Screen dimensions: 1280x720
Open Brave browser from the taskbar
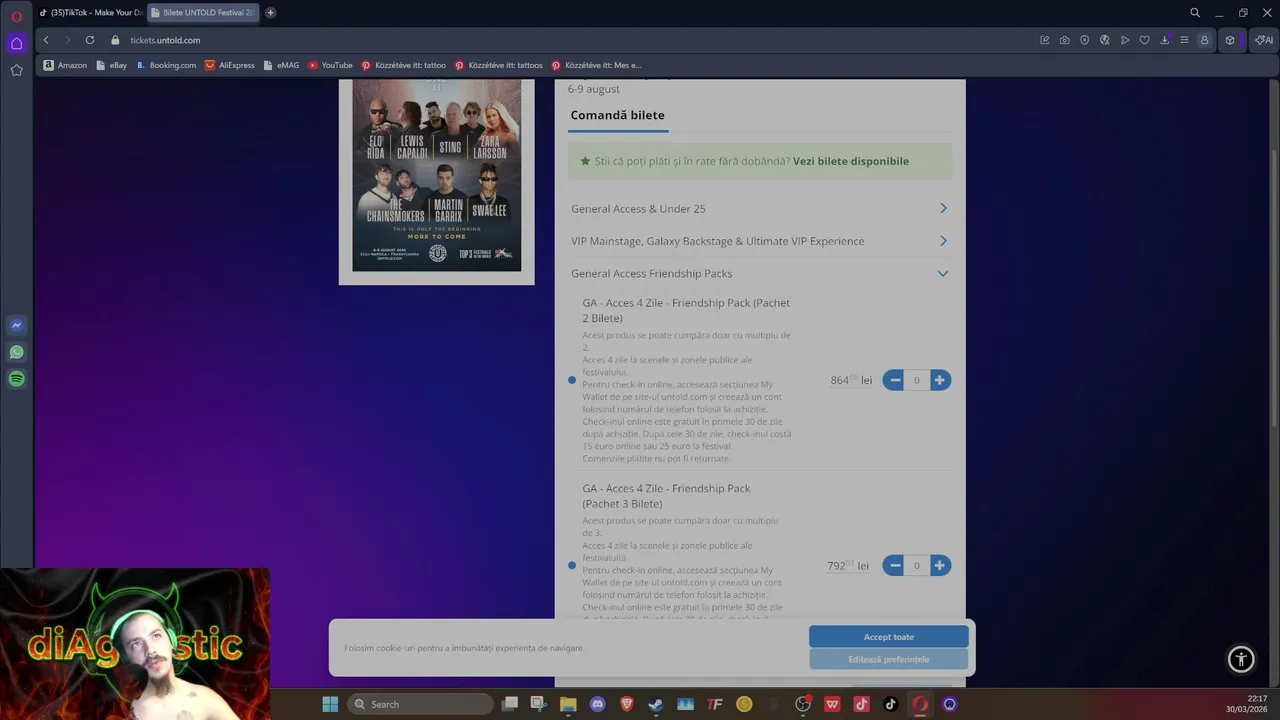tap(627, 704)
